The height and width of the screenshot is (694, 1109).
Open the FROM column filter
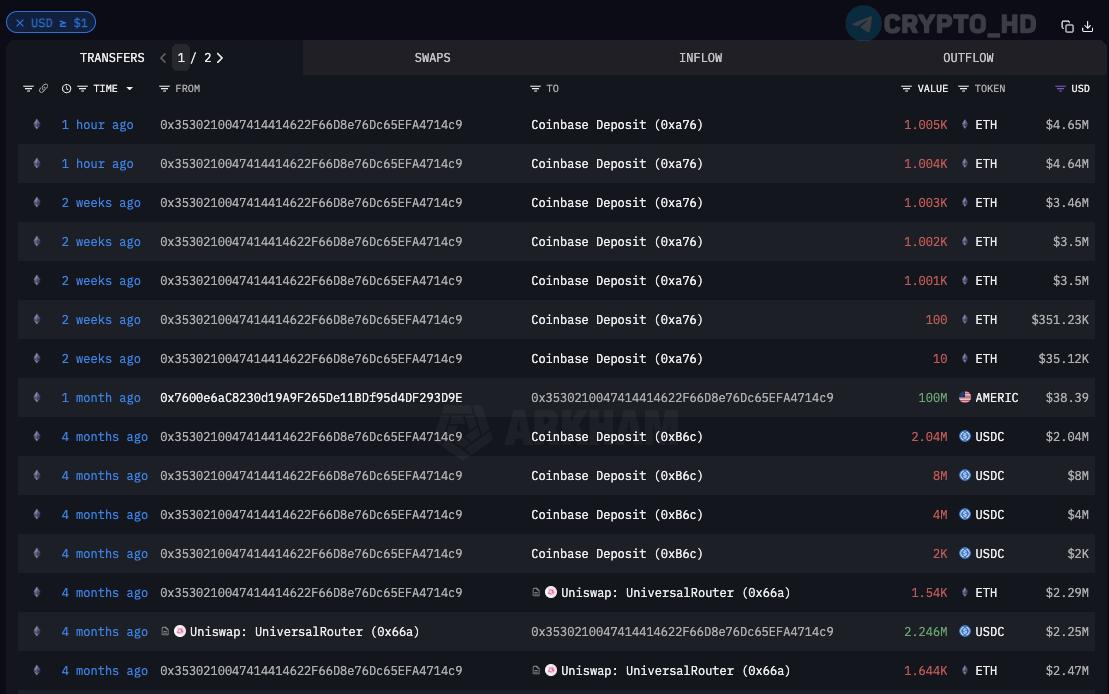tap(164, 88)
